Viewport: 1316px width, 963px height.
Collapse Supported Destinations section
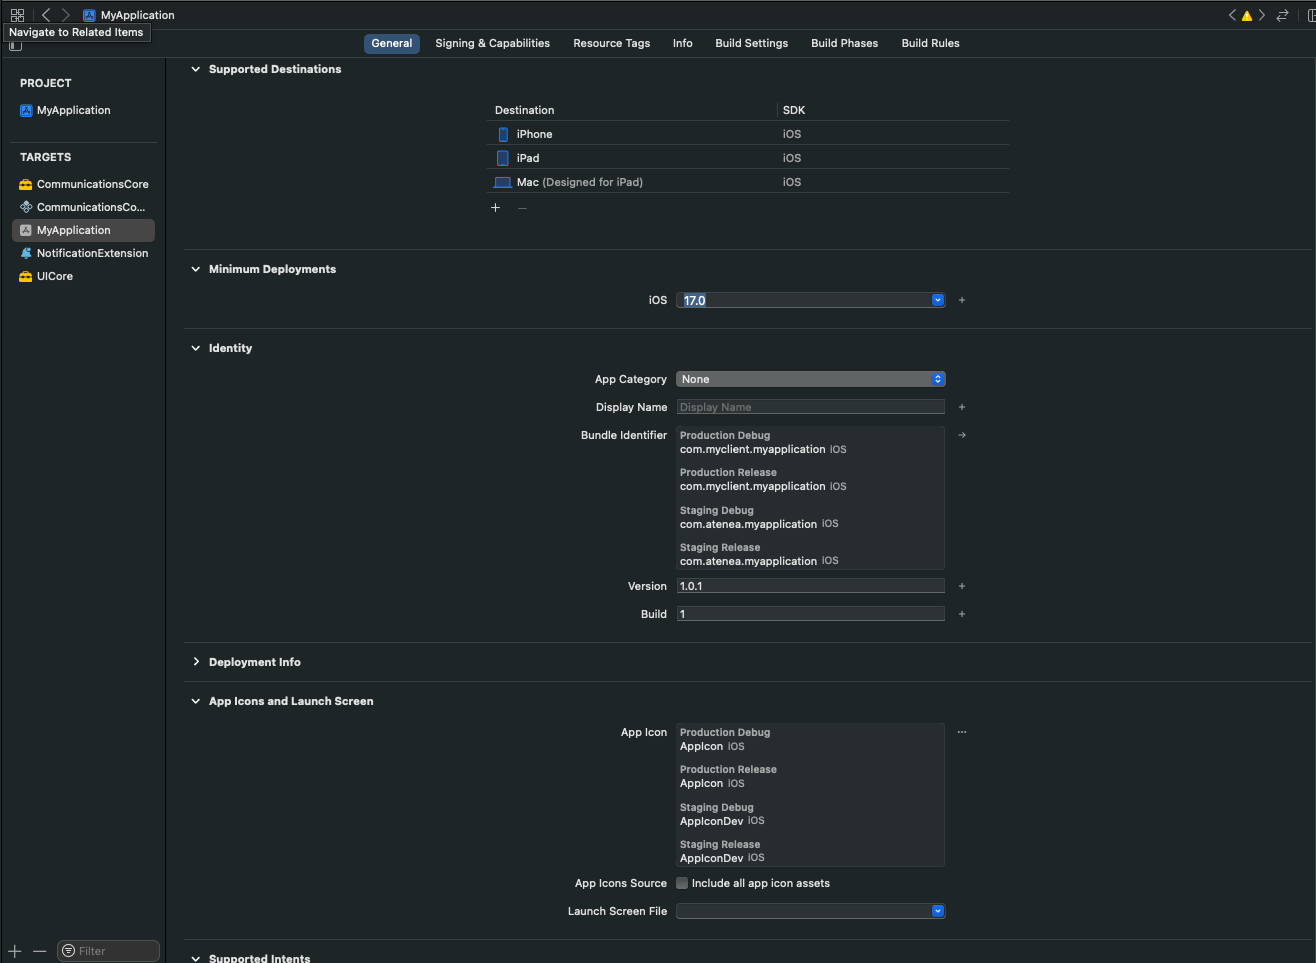click(x=196, y=69)
